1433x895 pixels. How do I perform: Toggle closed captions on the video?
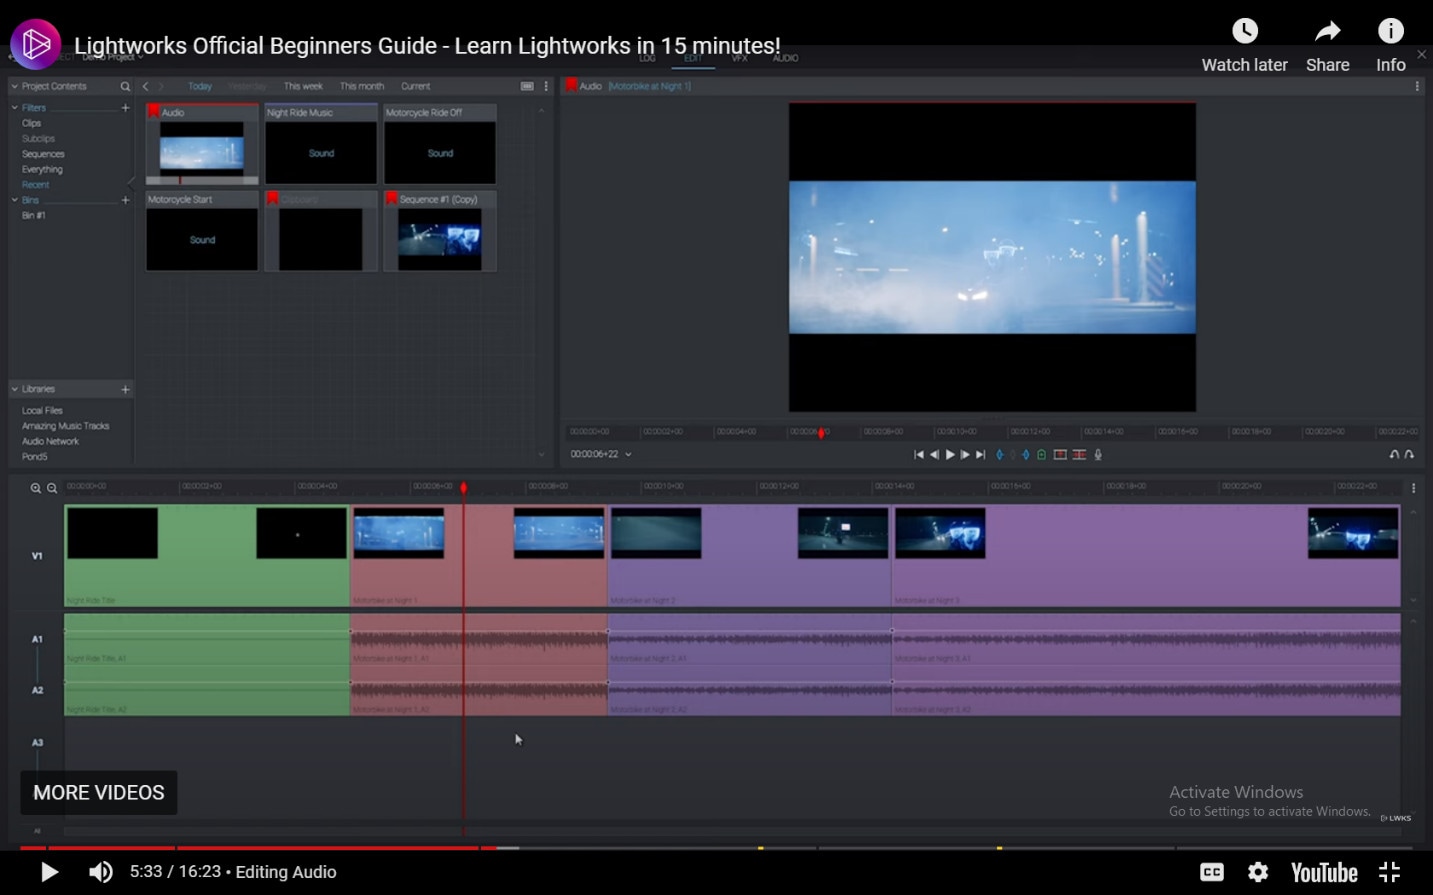coord(1212,872)
